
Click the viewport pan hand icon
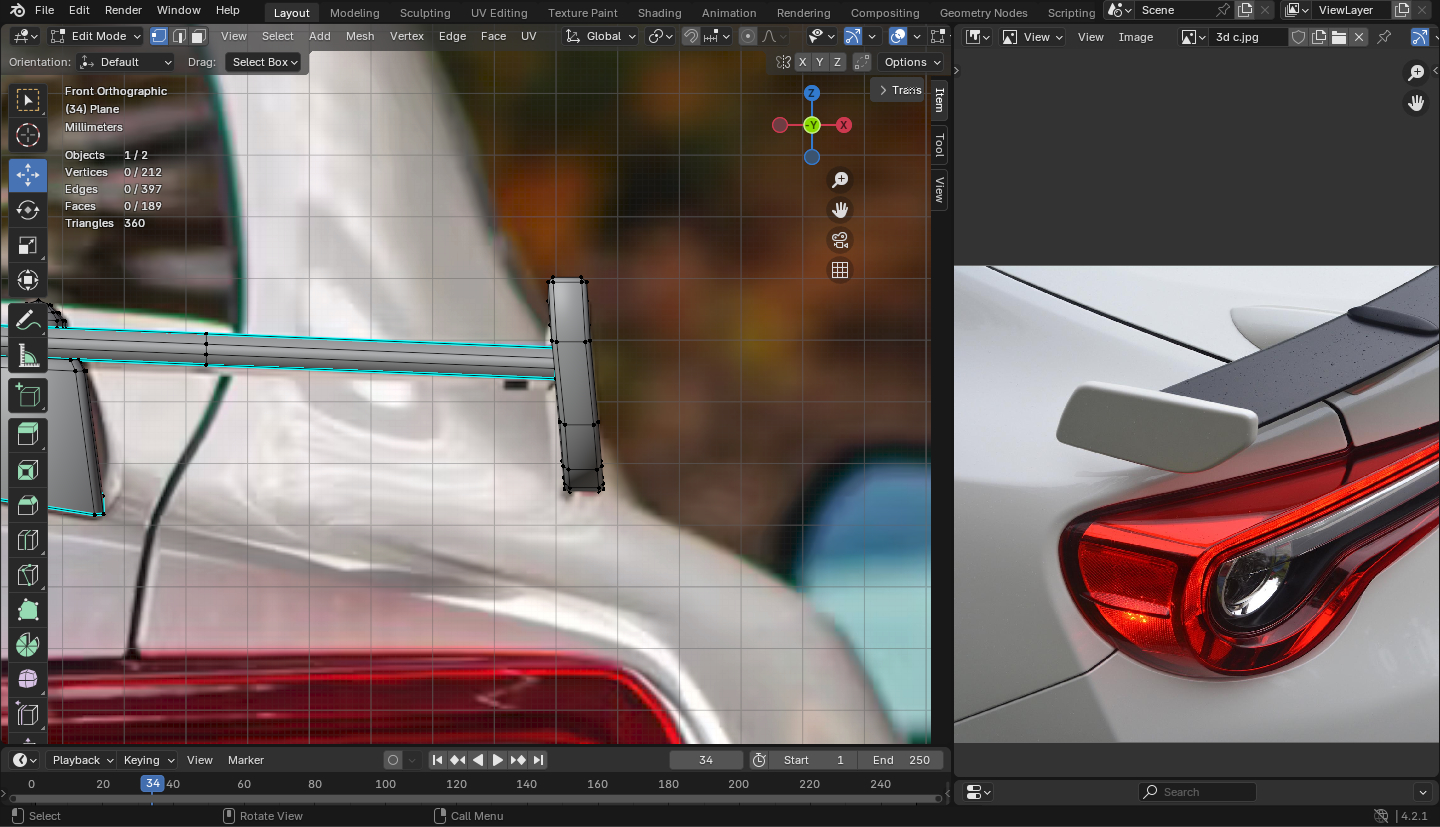(840, 210)
